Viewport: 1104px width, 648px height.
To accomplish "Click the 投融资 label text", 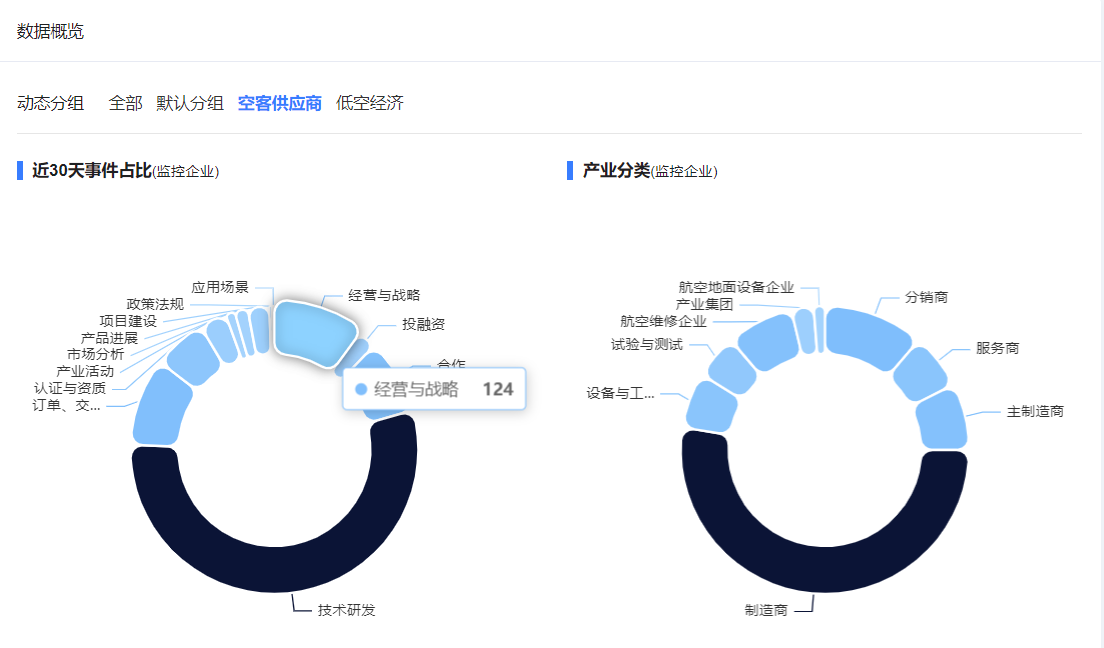I will 424,324.
